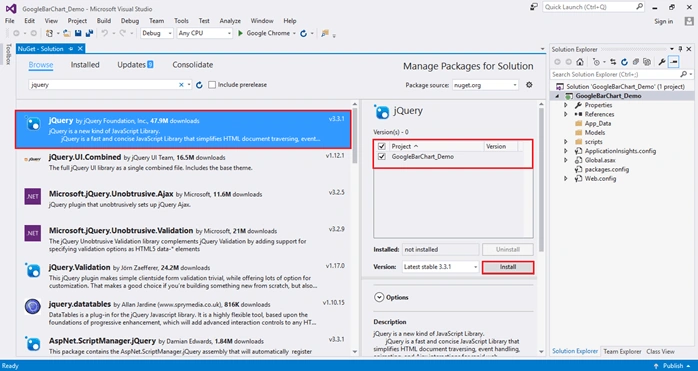The height and width of the screenshot is (371, 698).
Task: Click the Quick Launch search field
Action: 593,7
